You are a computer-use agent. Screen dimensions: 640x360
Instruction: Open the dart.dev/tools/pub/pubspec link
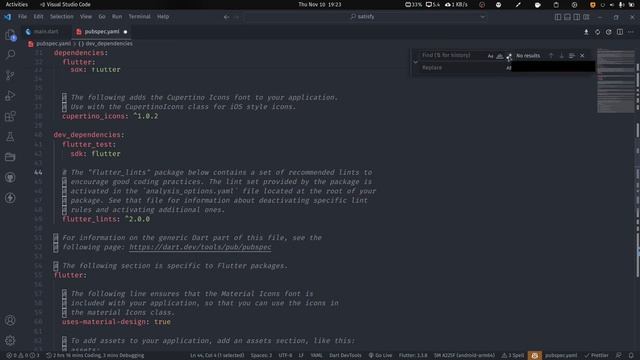pos(200,247)
